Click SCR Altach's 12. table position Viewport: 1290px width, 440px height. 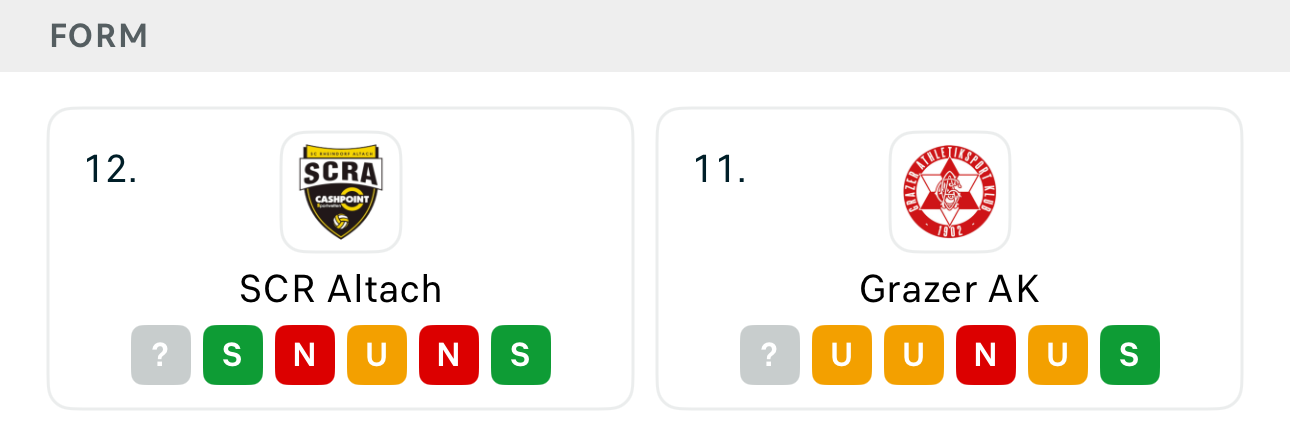(x=111, y=169)
